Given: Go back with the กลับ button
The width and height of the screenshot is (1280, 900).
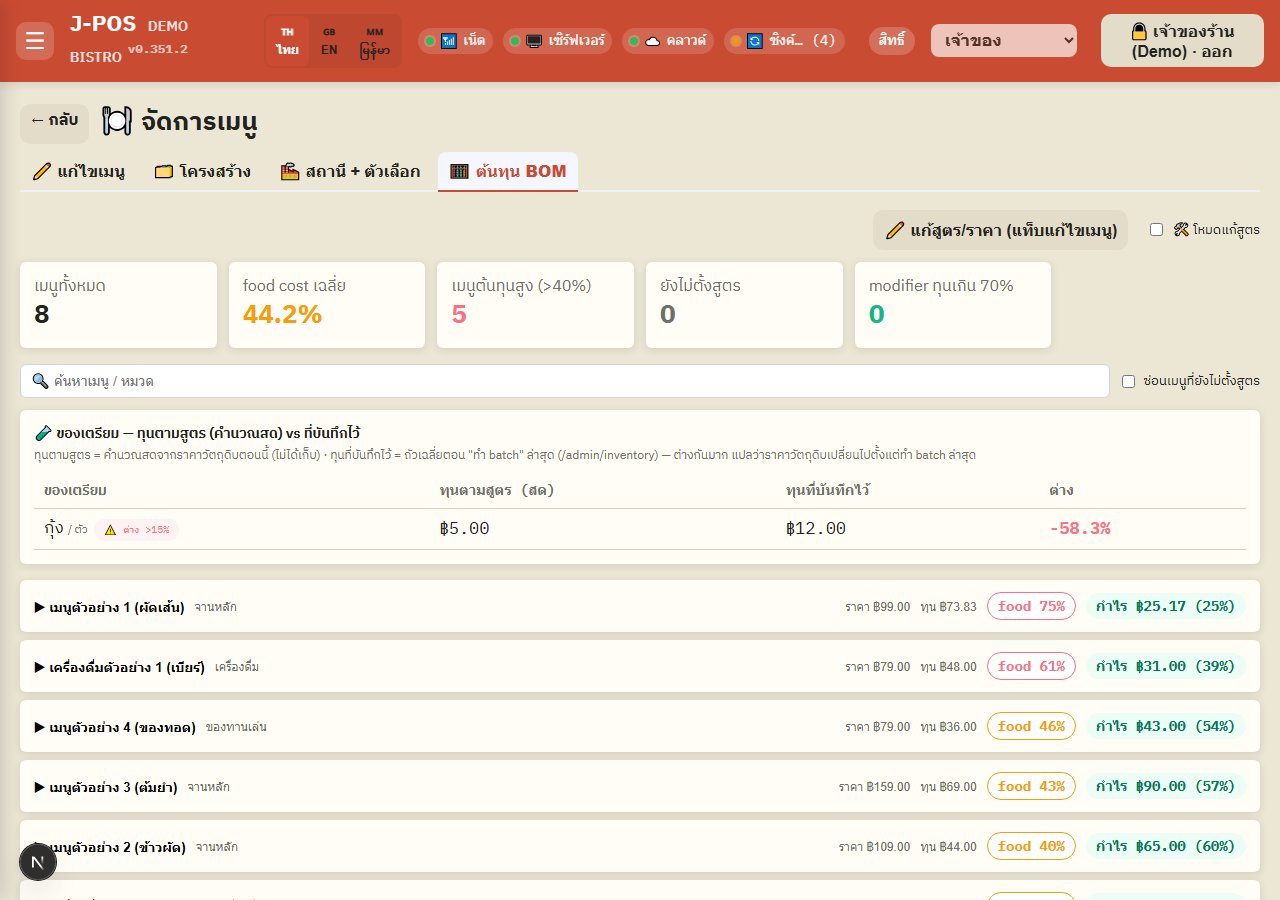Looking at the screenshot, I should [54, 121].
